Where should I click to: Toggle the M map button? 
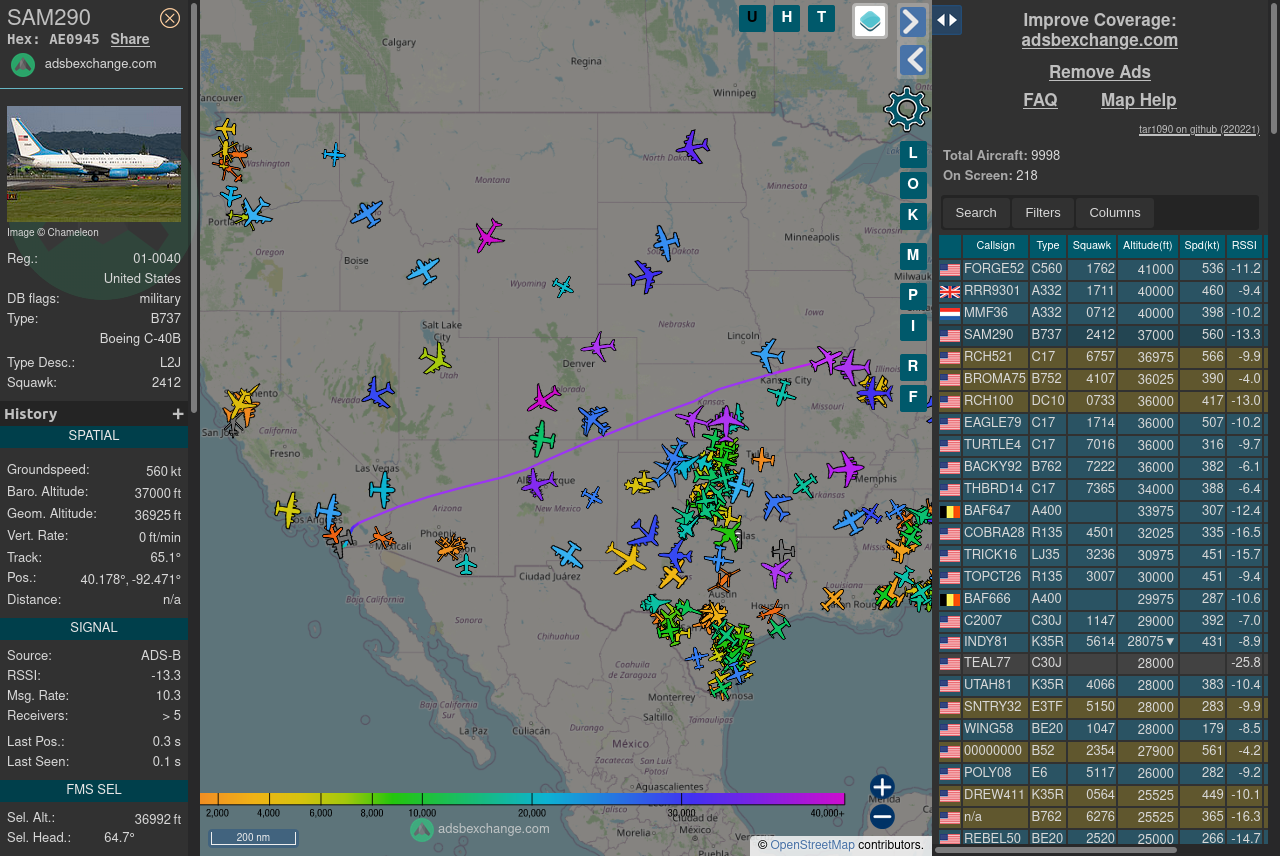(913, 256)
